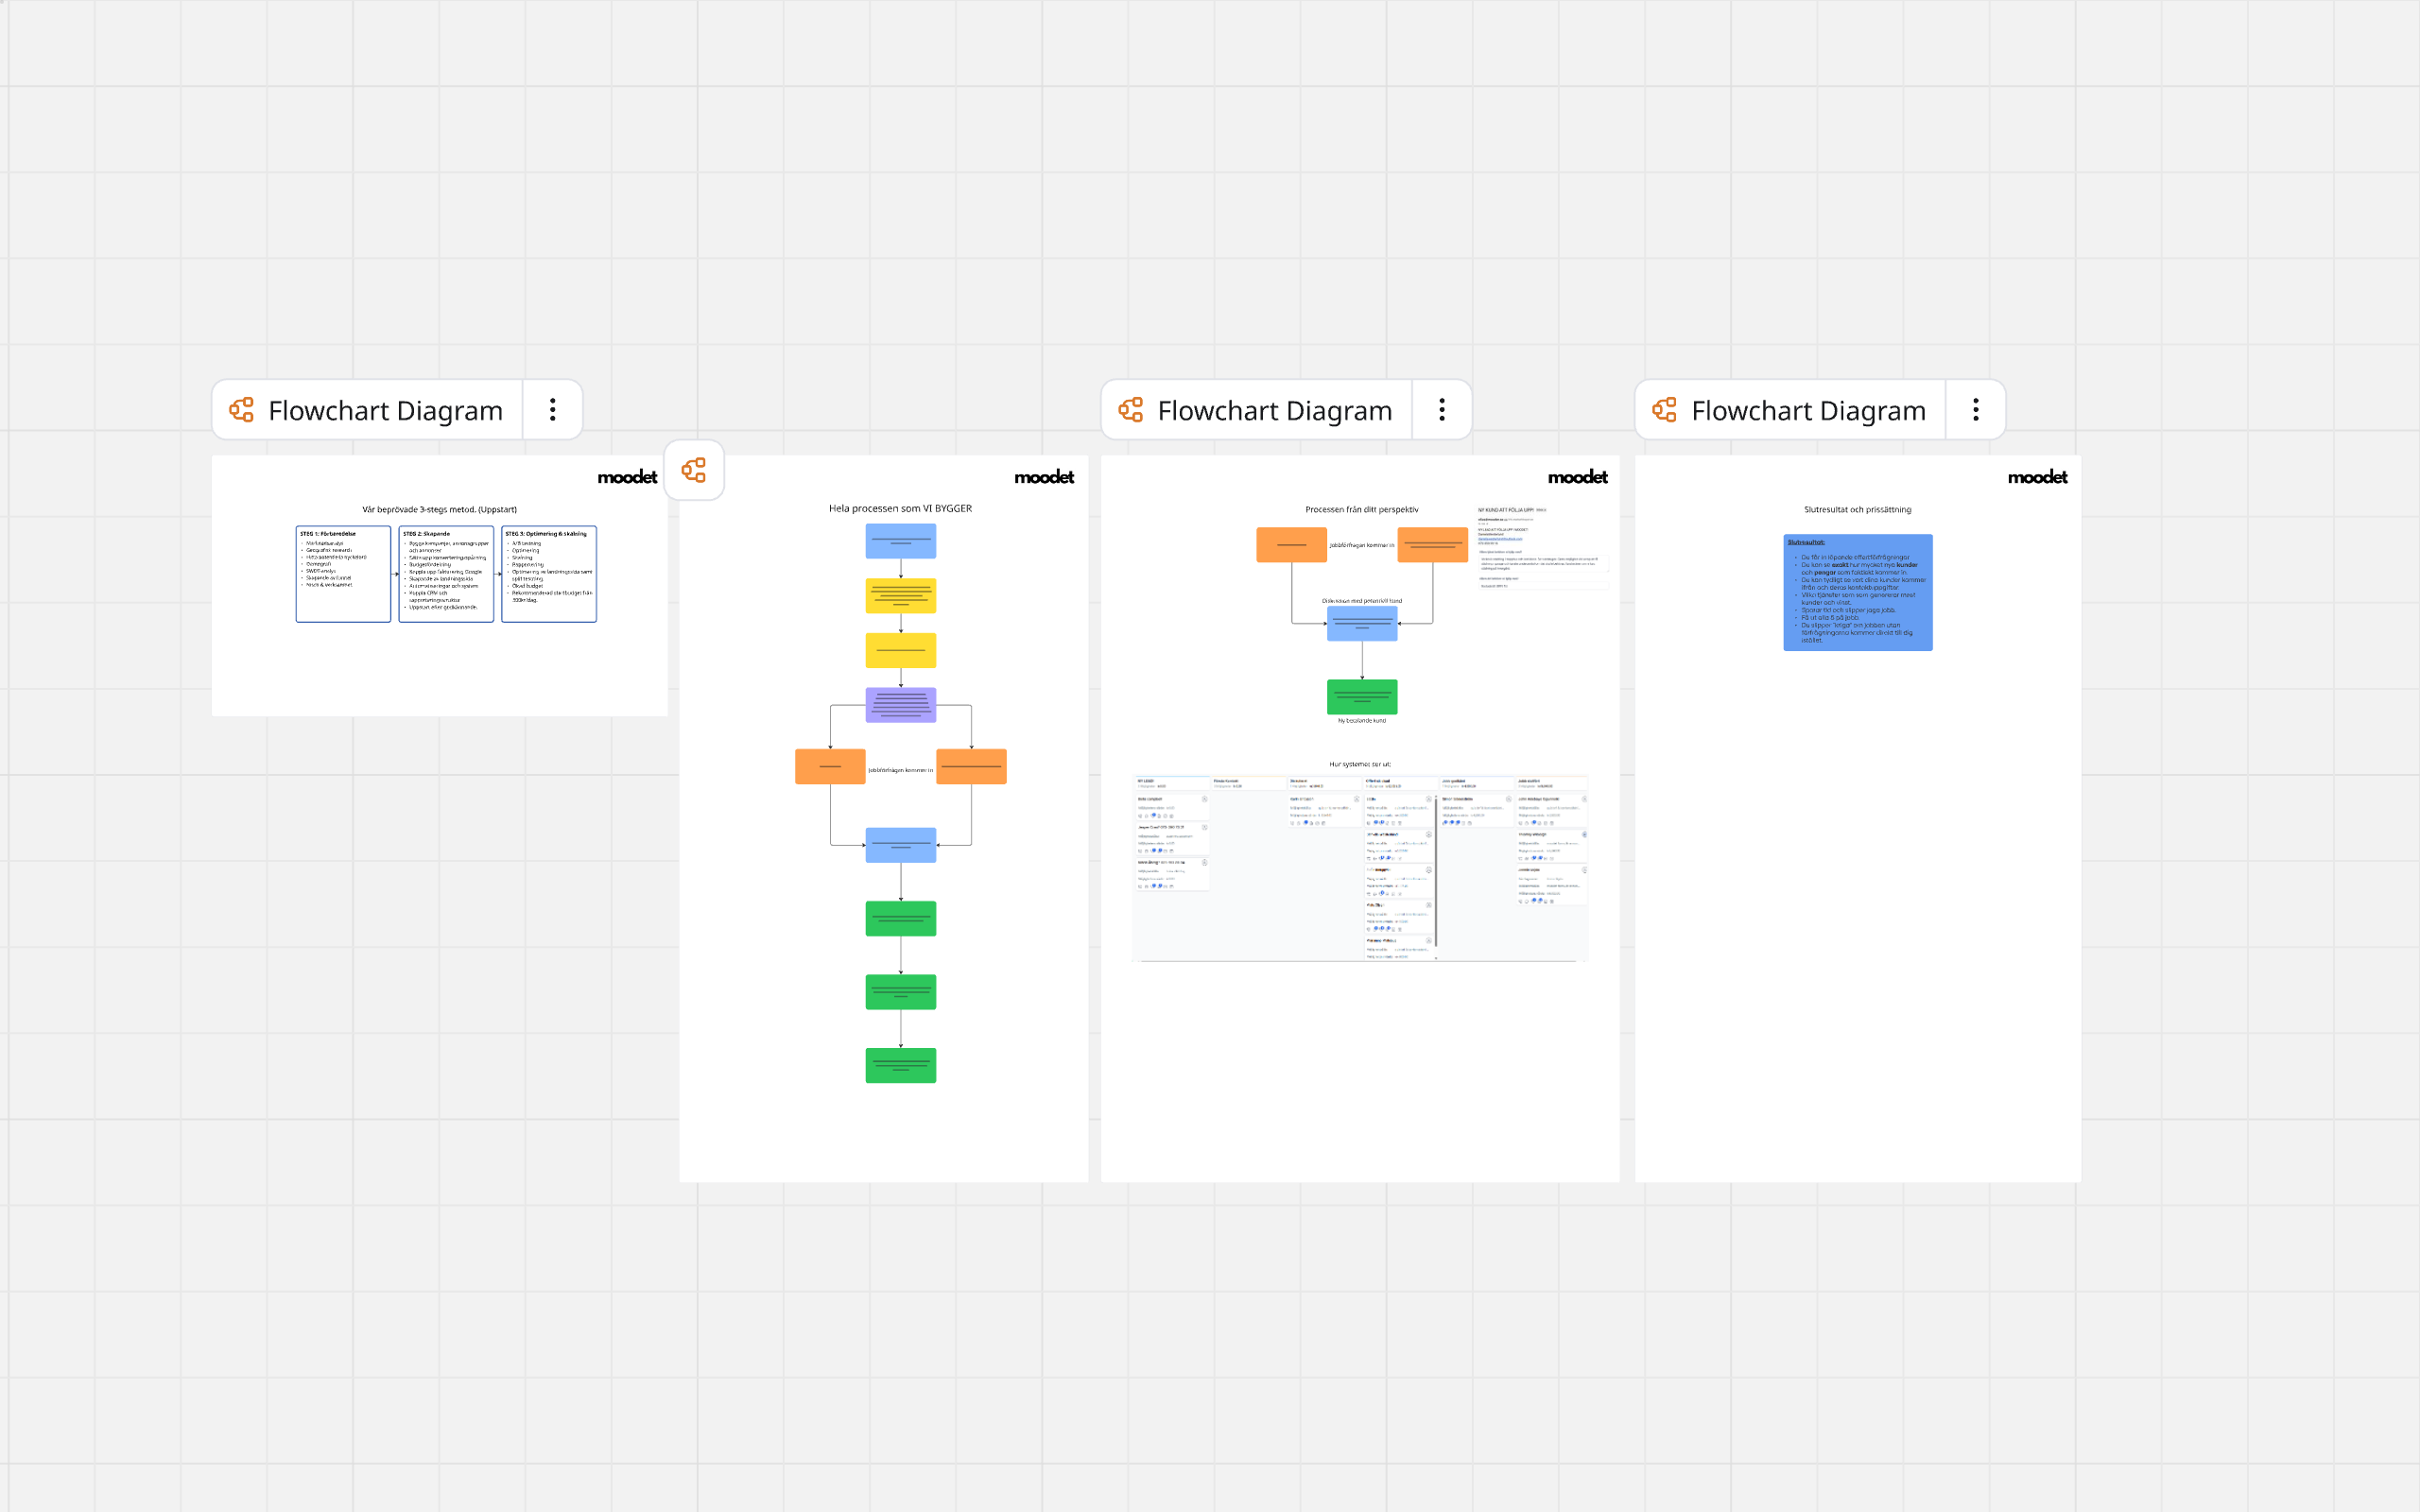Click the 'Hela processen som VI BYGGER' heading
Viewport: 2420px width, 1512px height.
[x=900, y=509]
